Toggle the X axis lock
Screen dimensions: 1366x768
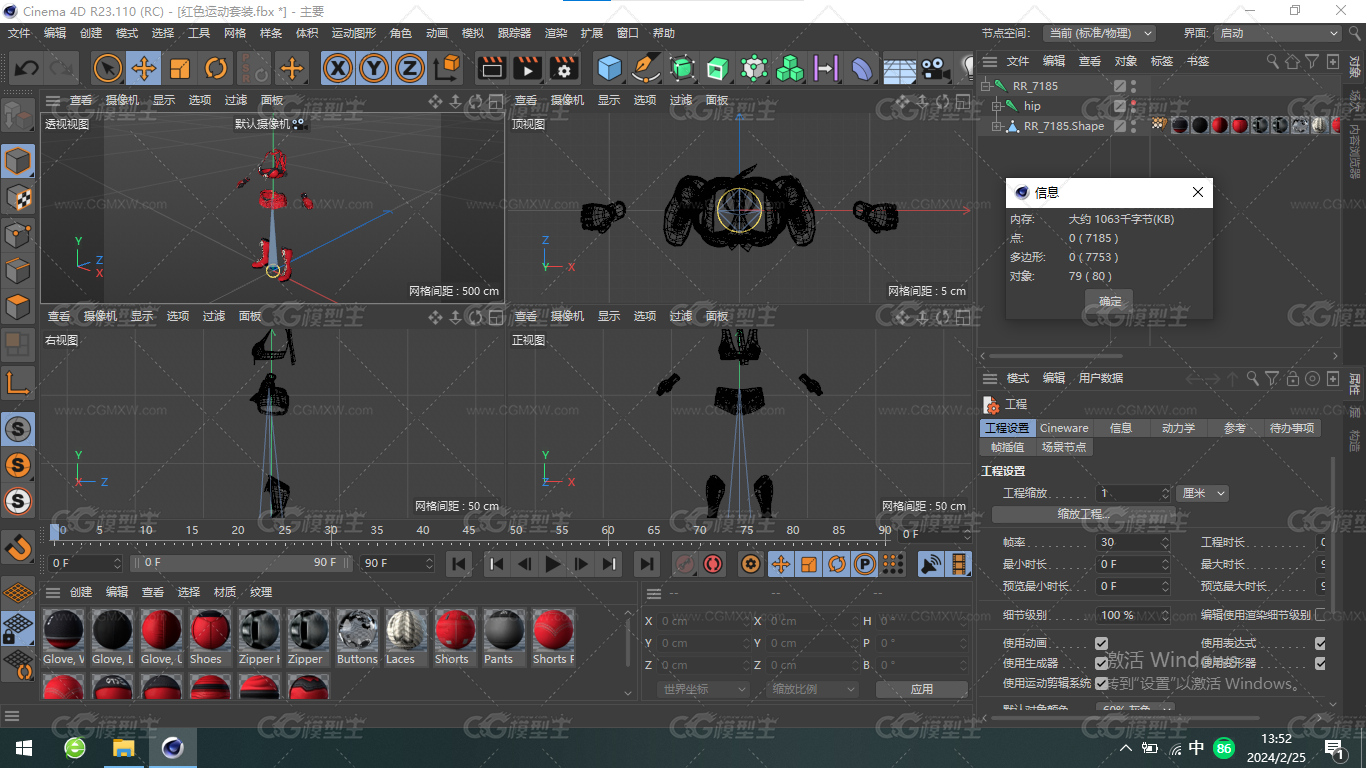339,68
